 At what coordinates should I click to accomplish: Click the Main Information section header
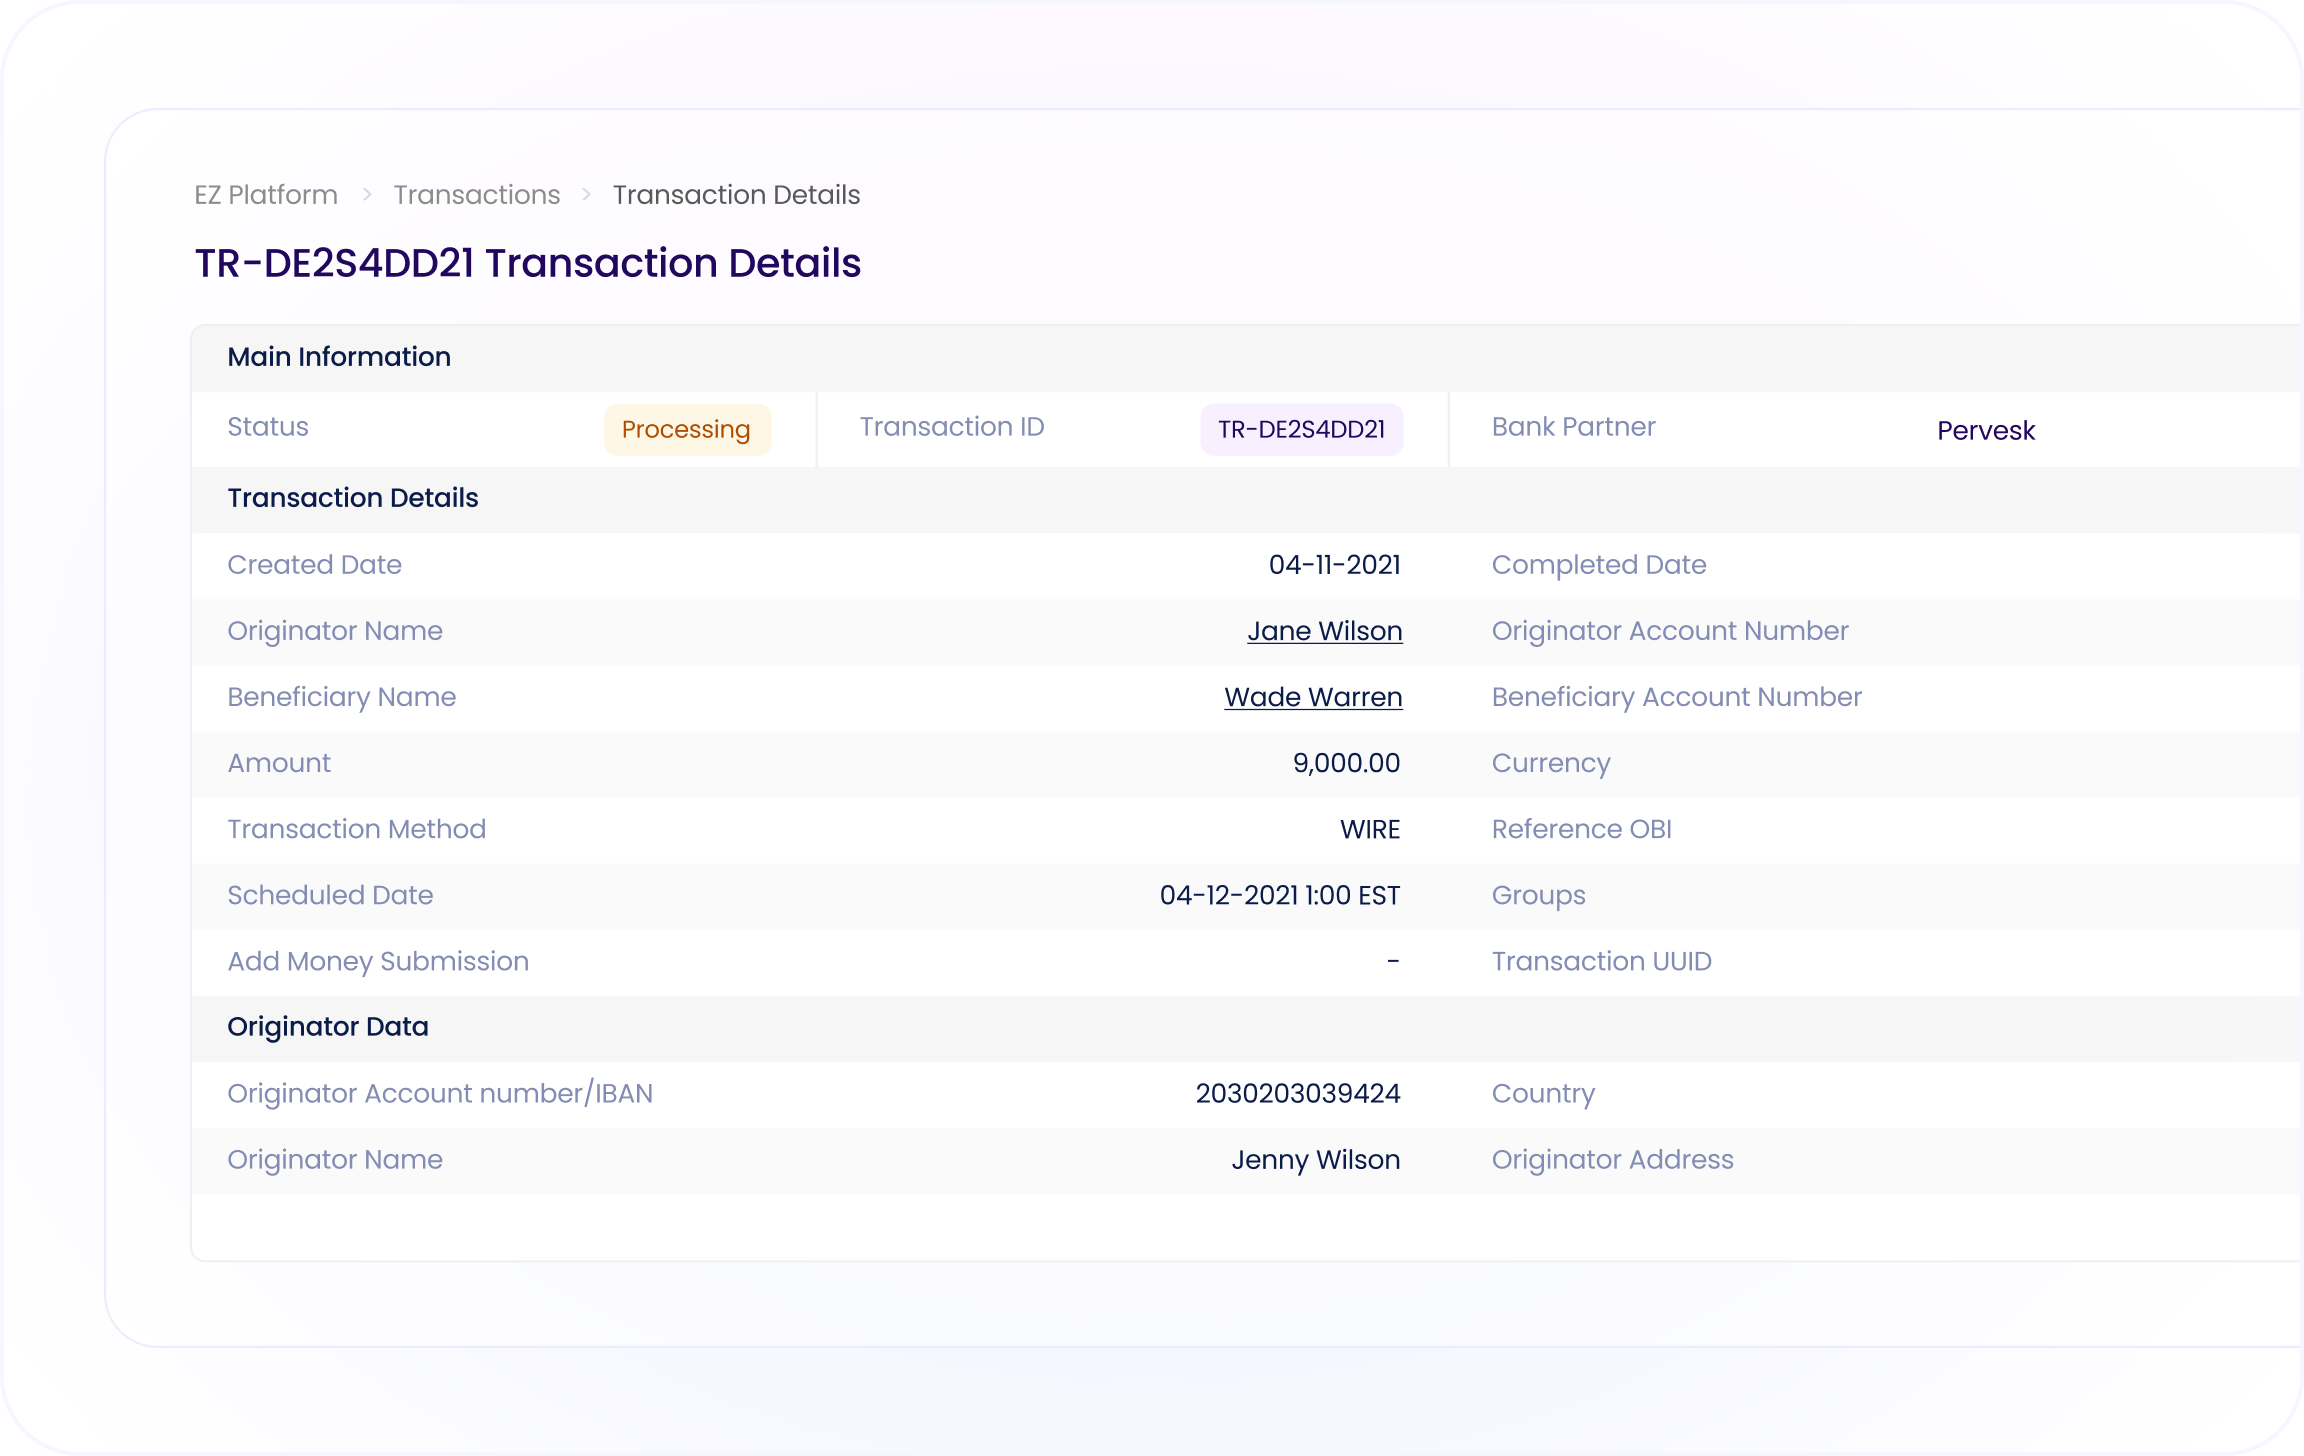pos(339,357)
